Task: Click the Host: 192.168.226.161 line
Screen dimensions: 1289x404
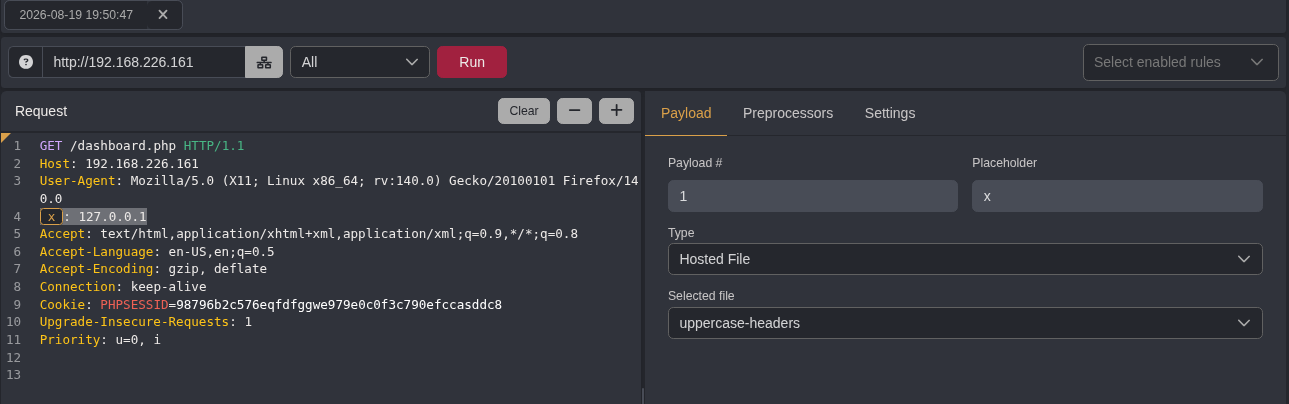Action: click(x=119, y=163)
